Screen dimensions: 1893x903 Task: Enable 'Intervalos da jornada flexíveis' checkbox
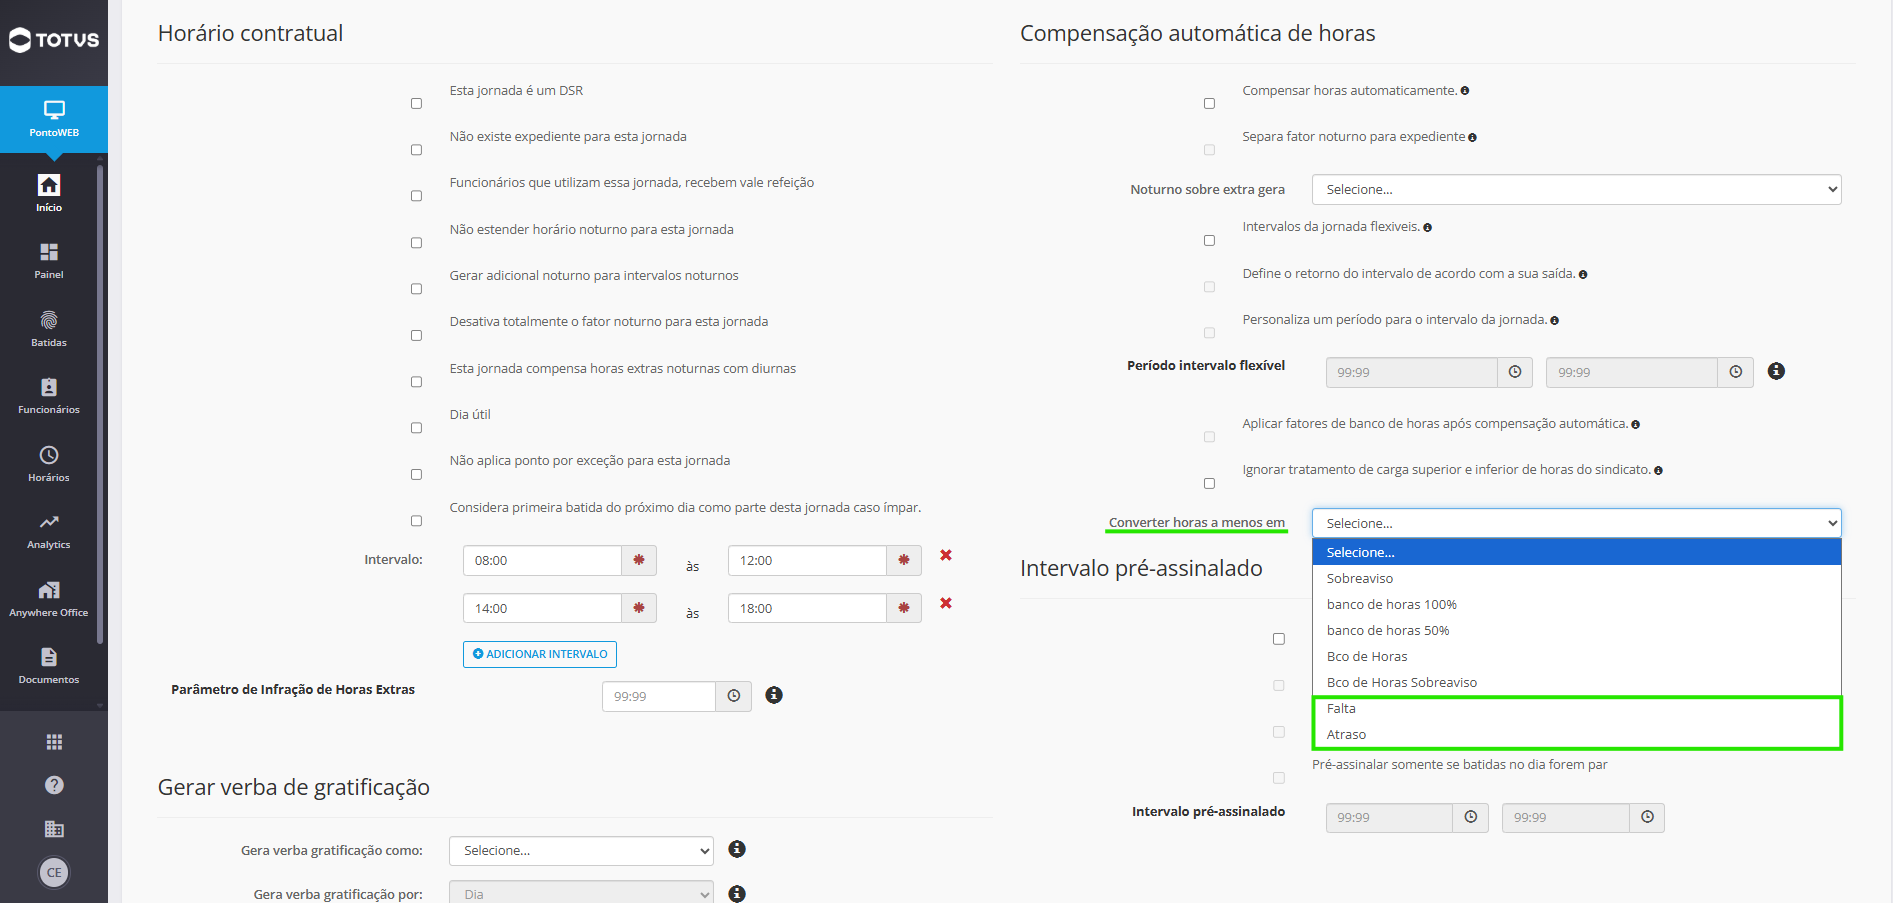[x=1210, y=241]
